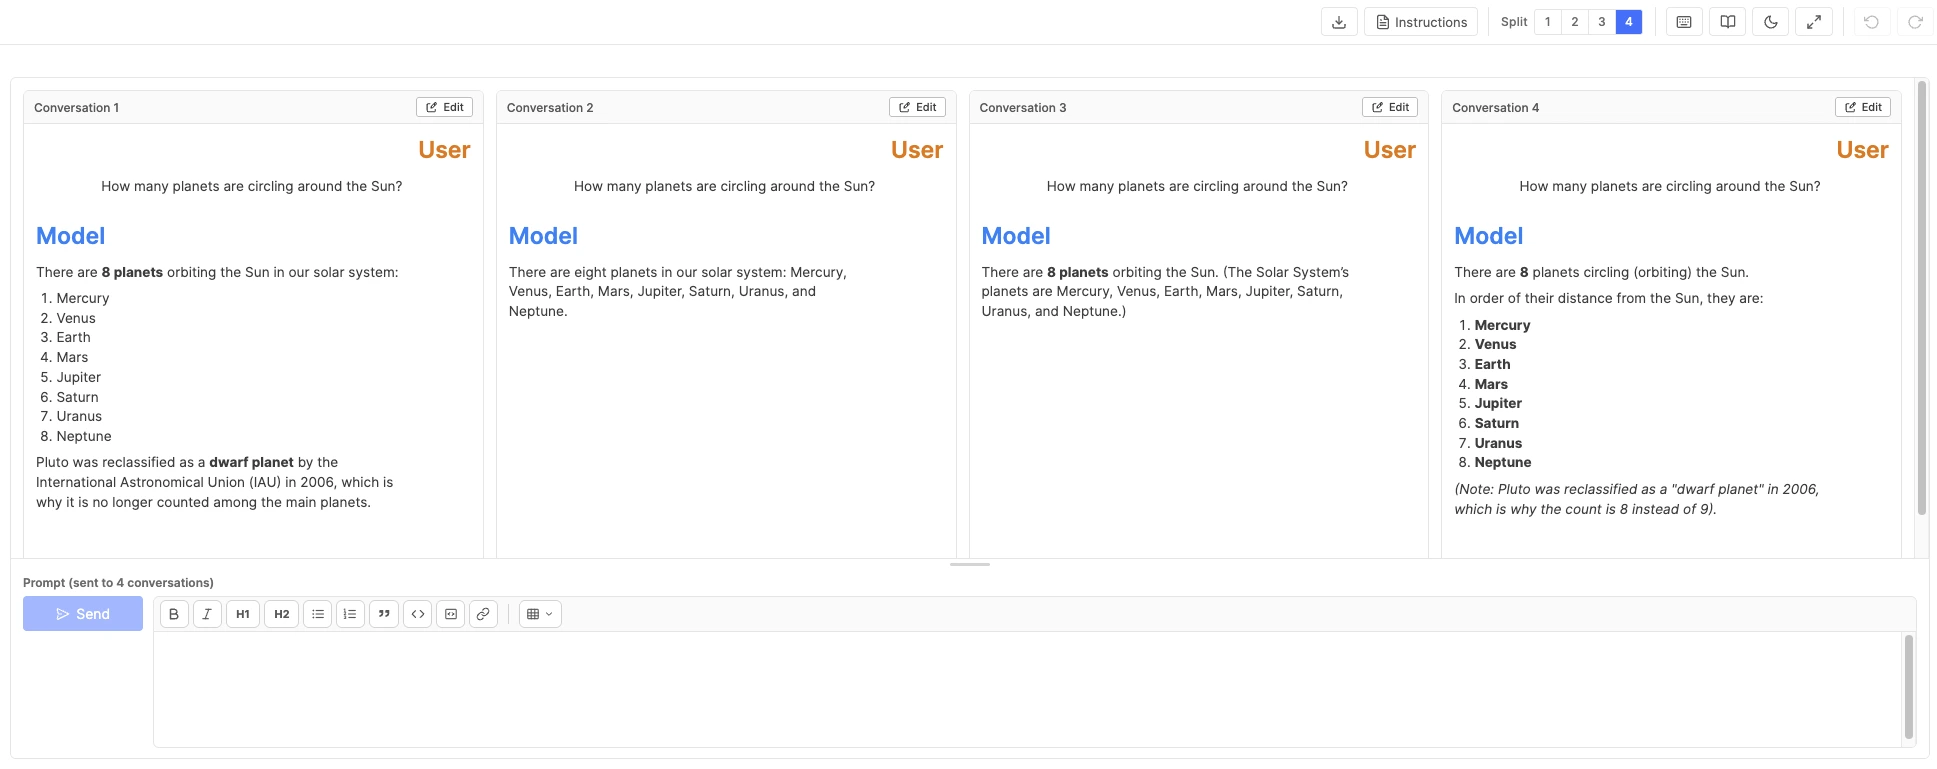This screenshot has height=769, width=1937.
Task: Click the download icon in top toolbar
Action: point(1339,22)
